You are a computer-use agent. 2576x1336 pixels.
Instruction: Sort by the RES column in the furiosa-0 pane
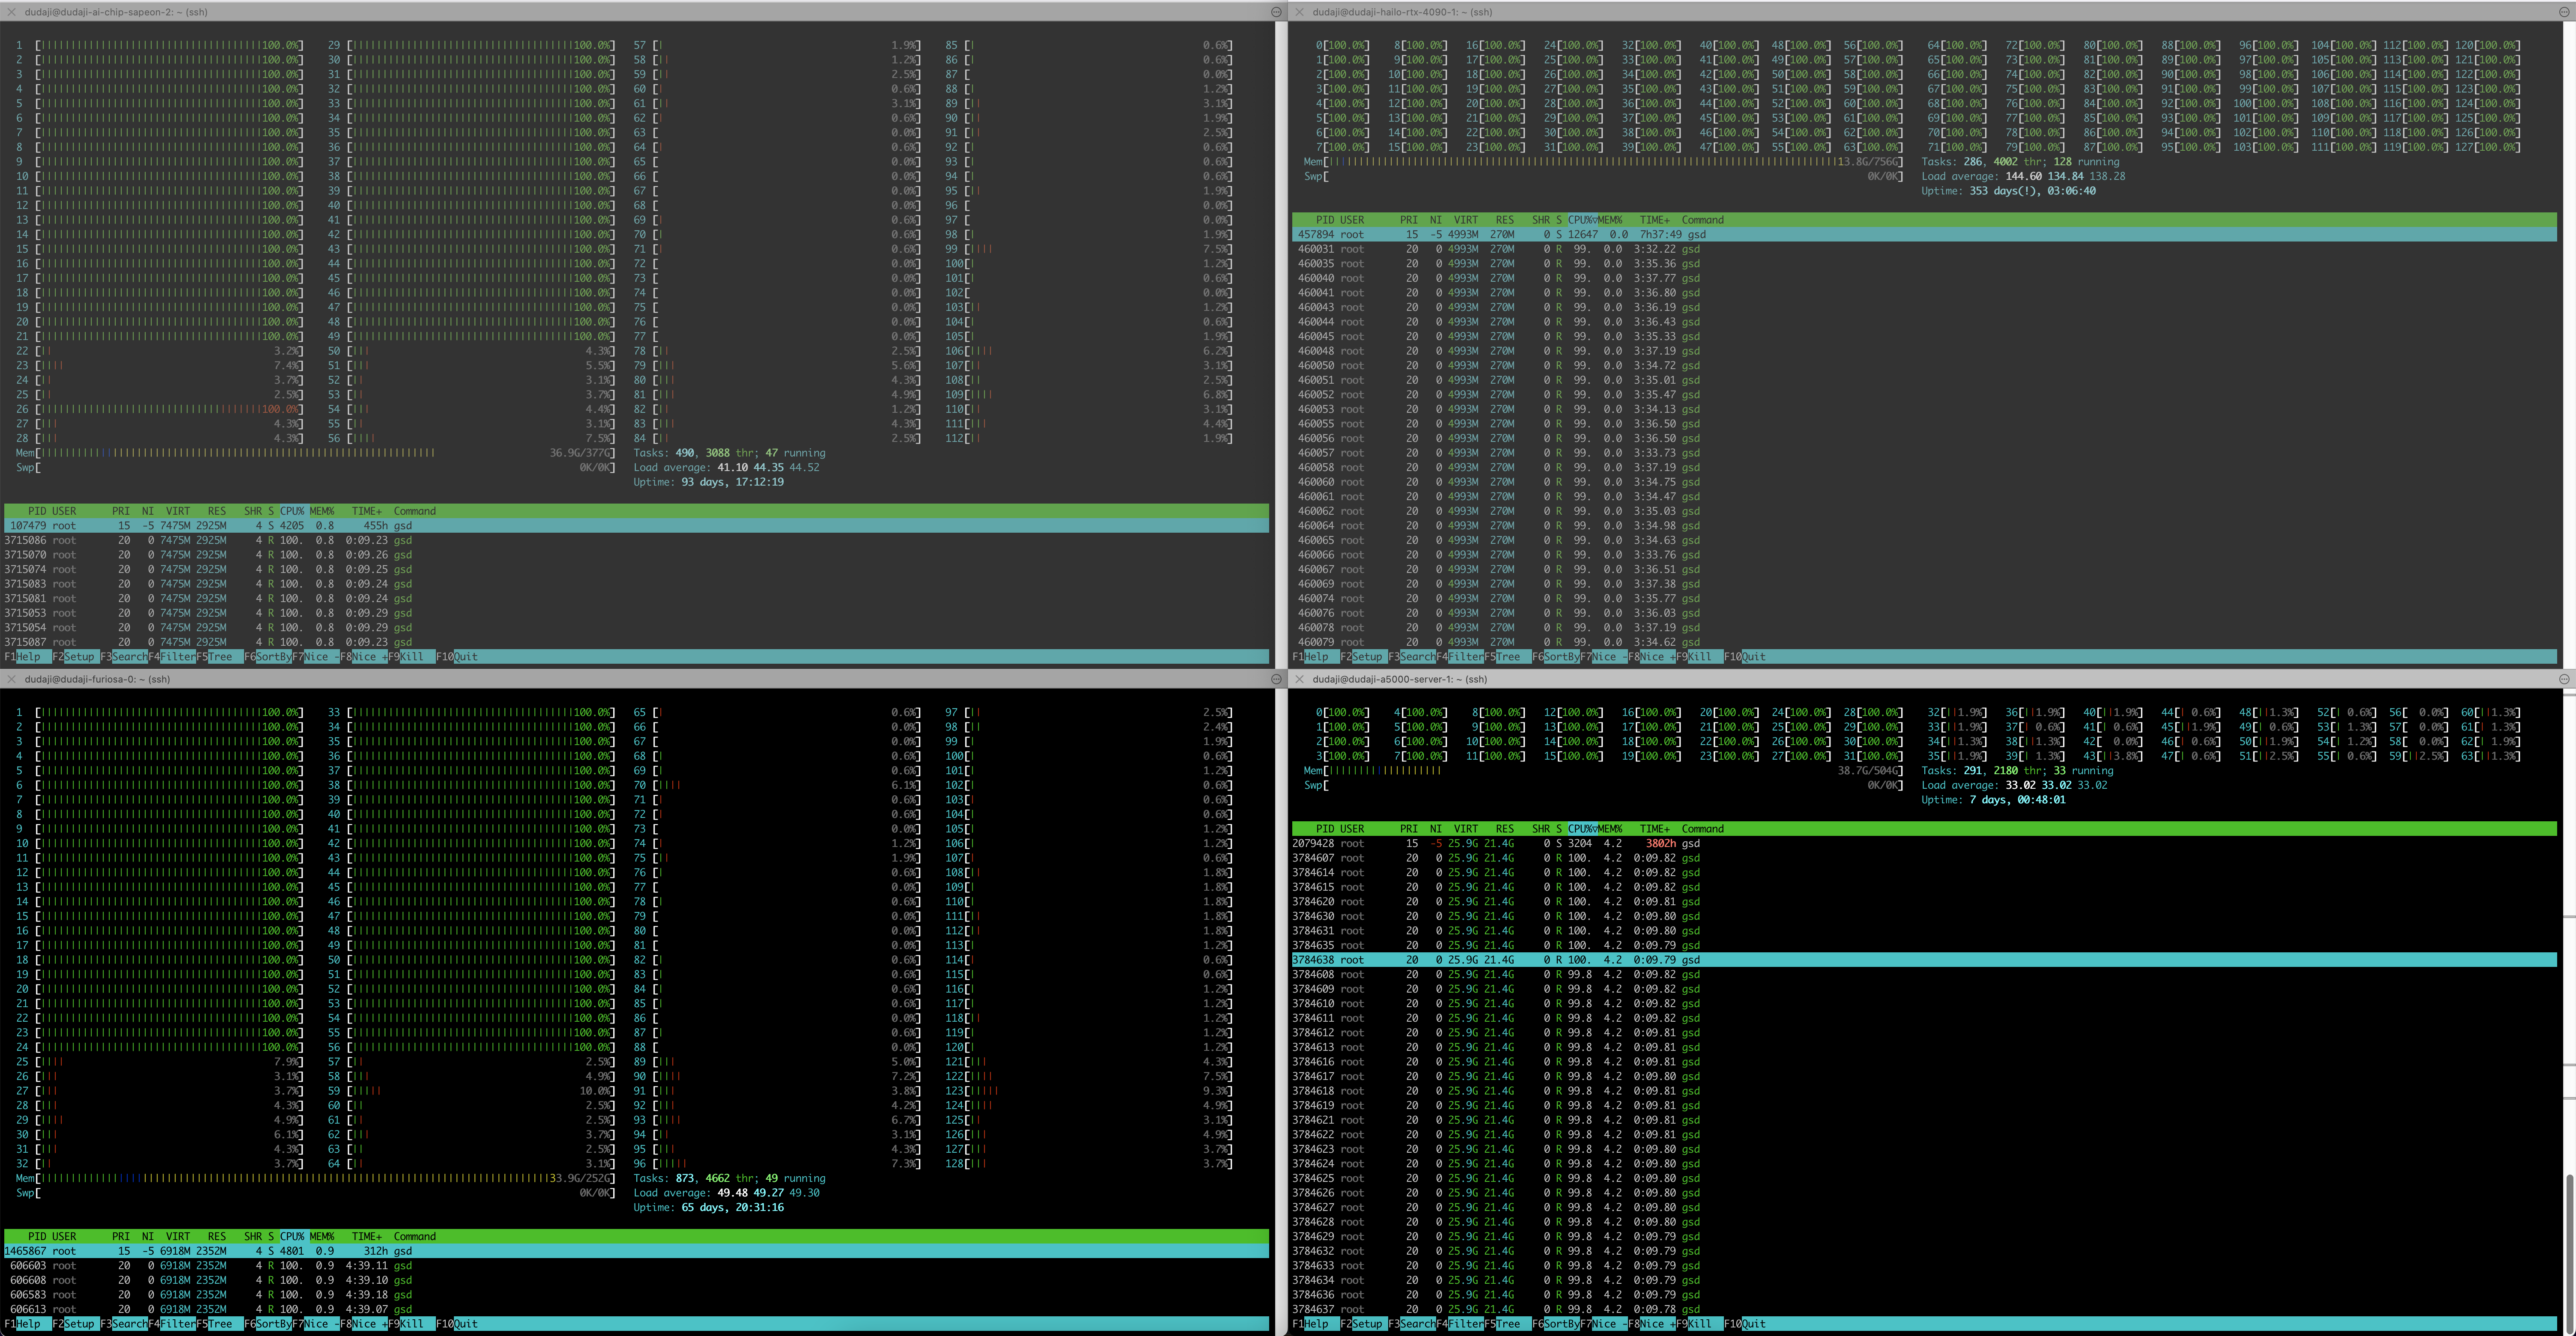coord(217,1237)
